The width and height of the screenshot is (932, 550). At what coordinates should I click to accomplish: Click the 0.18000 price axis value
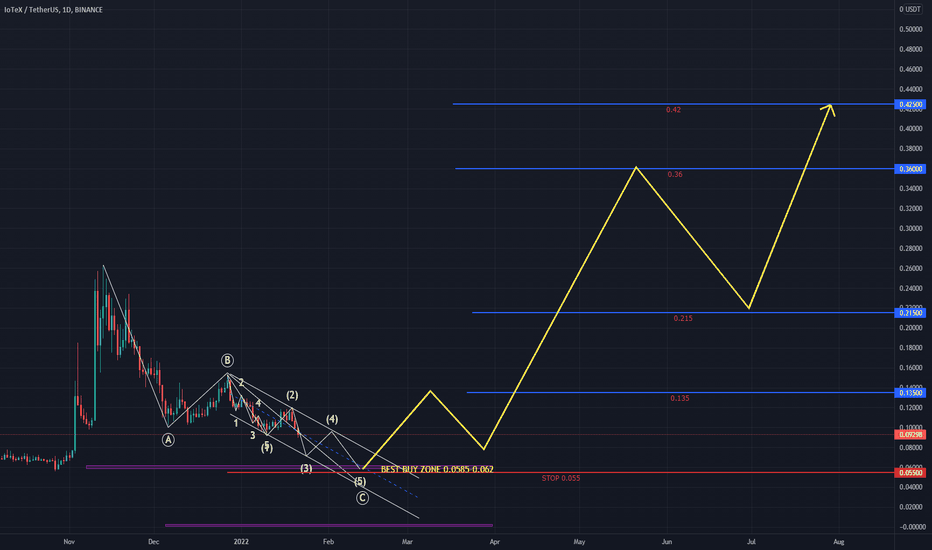click(x=911, y=348)
